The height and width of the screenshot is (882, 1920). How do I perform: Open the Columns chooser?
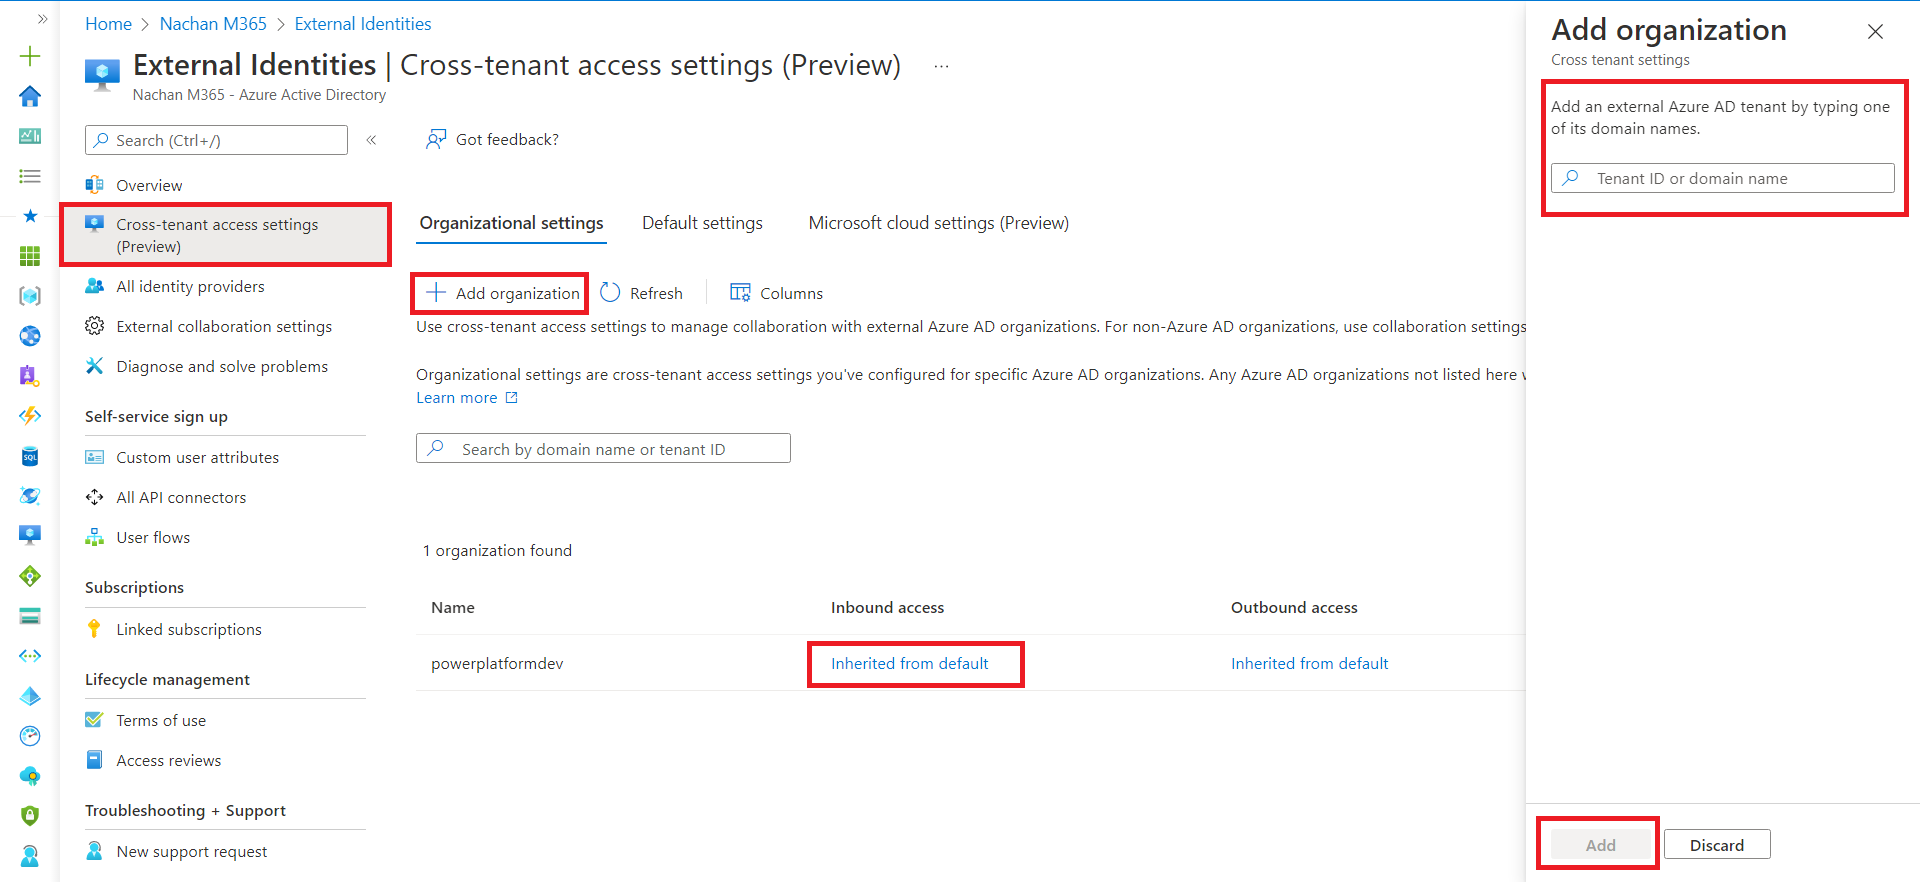(777, 293)
